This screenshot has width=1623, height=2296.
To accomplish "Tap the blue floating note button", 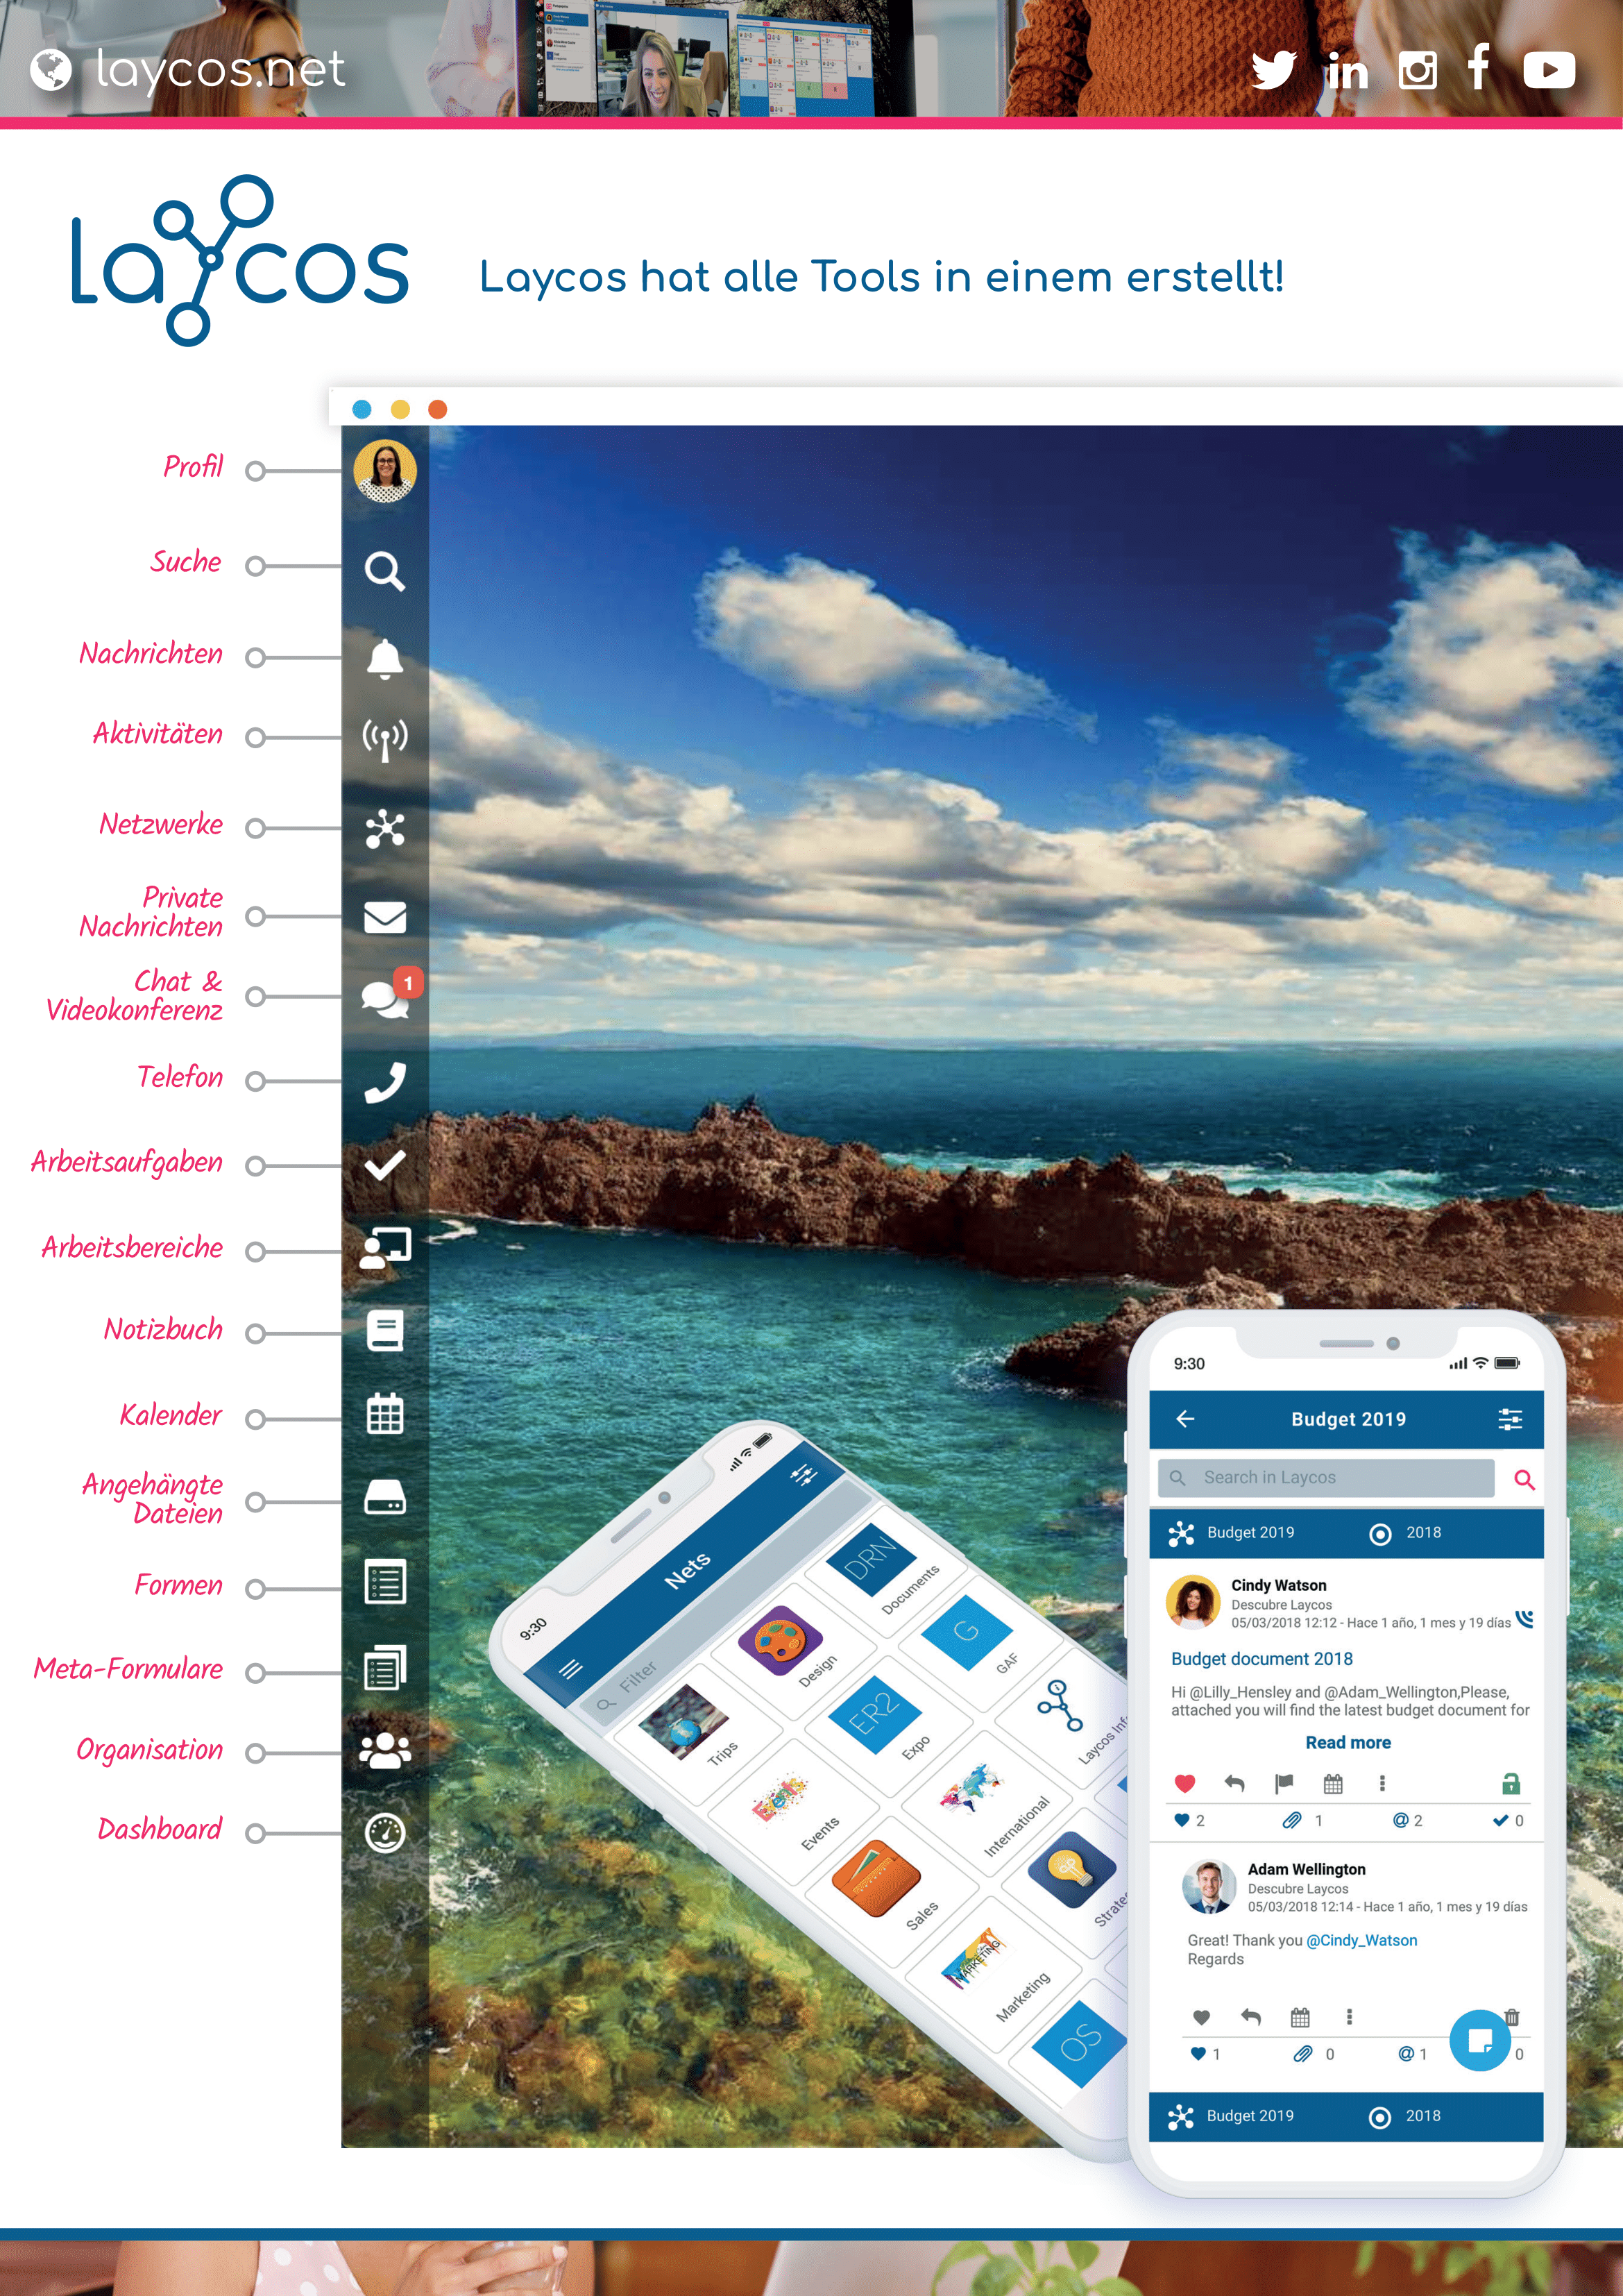I will [1480, 2040].
